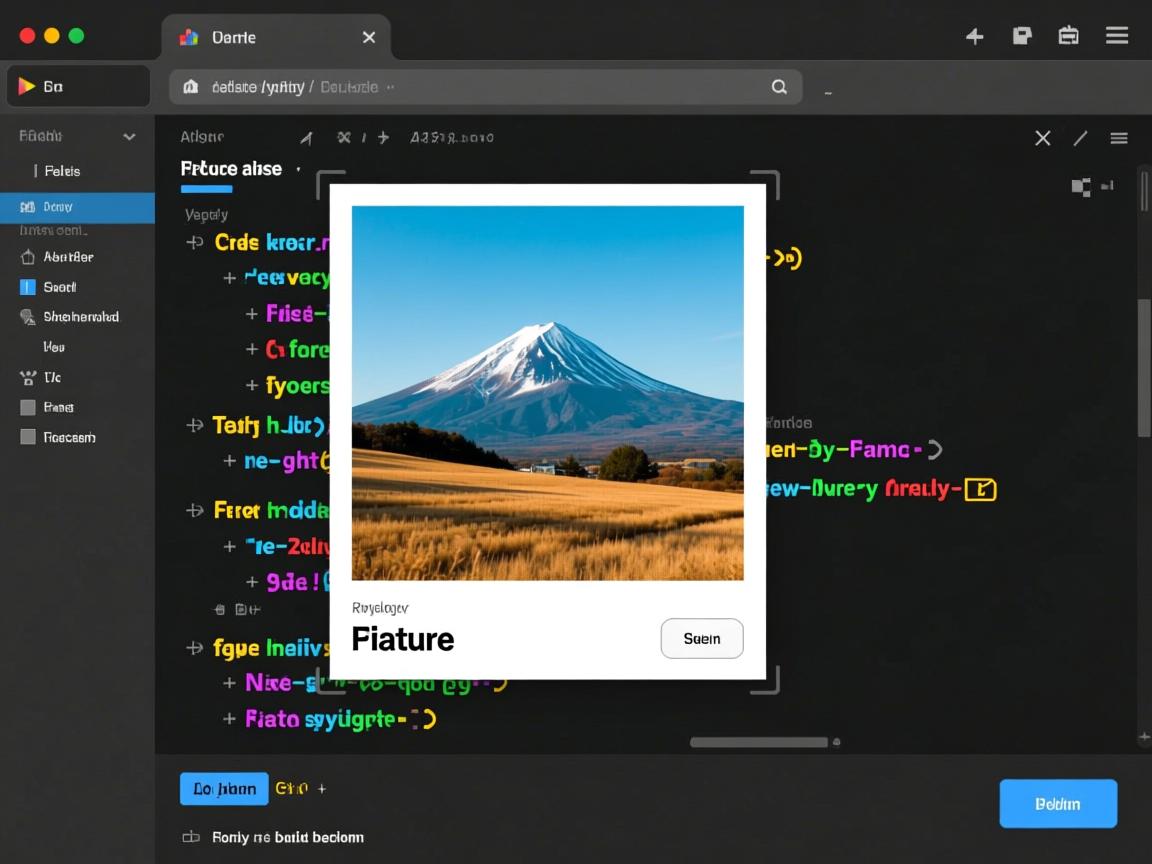Click the plus icon in title bar
This screenshot has width=1152, height=864.
tap(974, 37)
